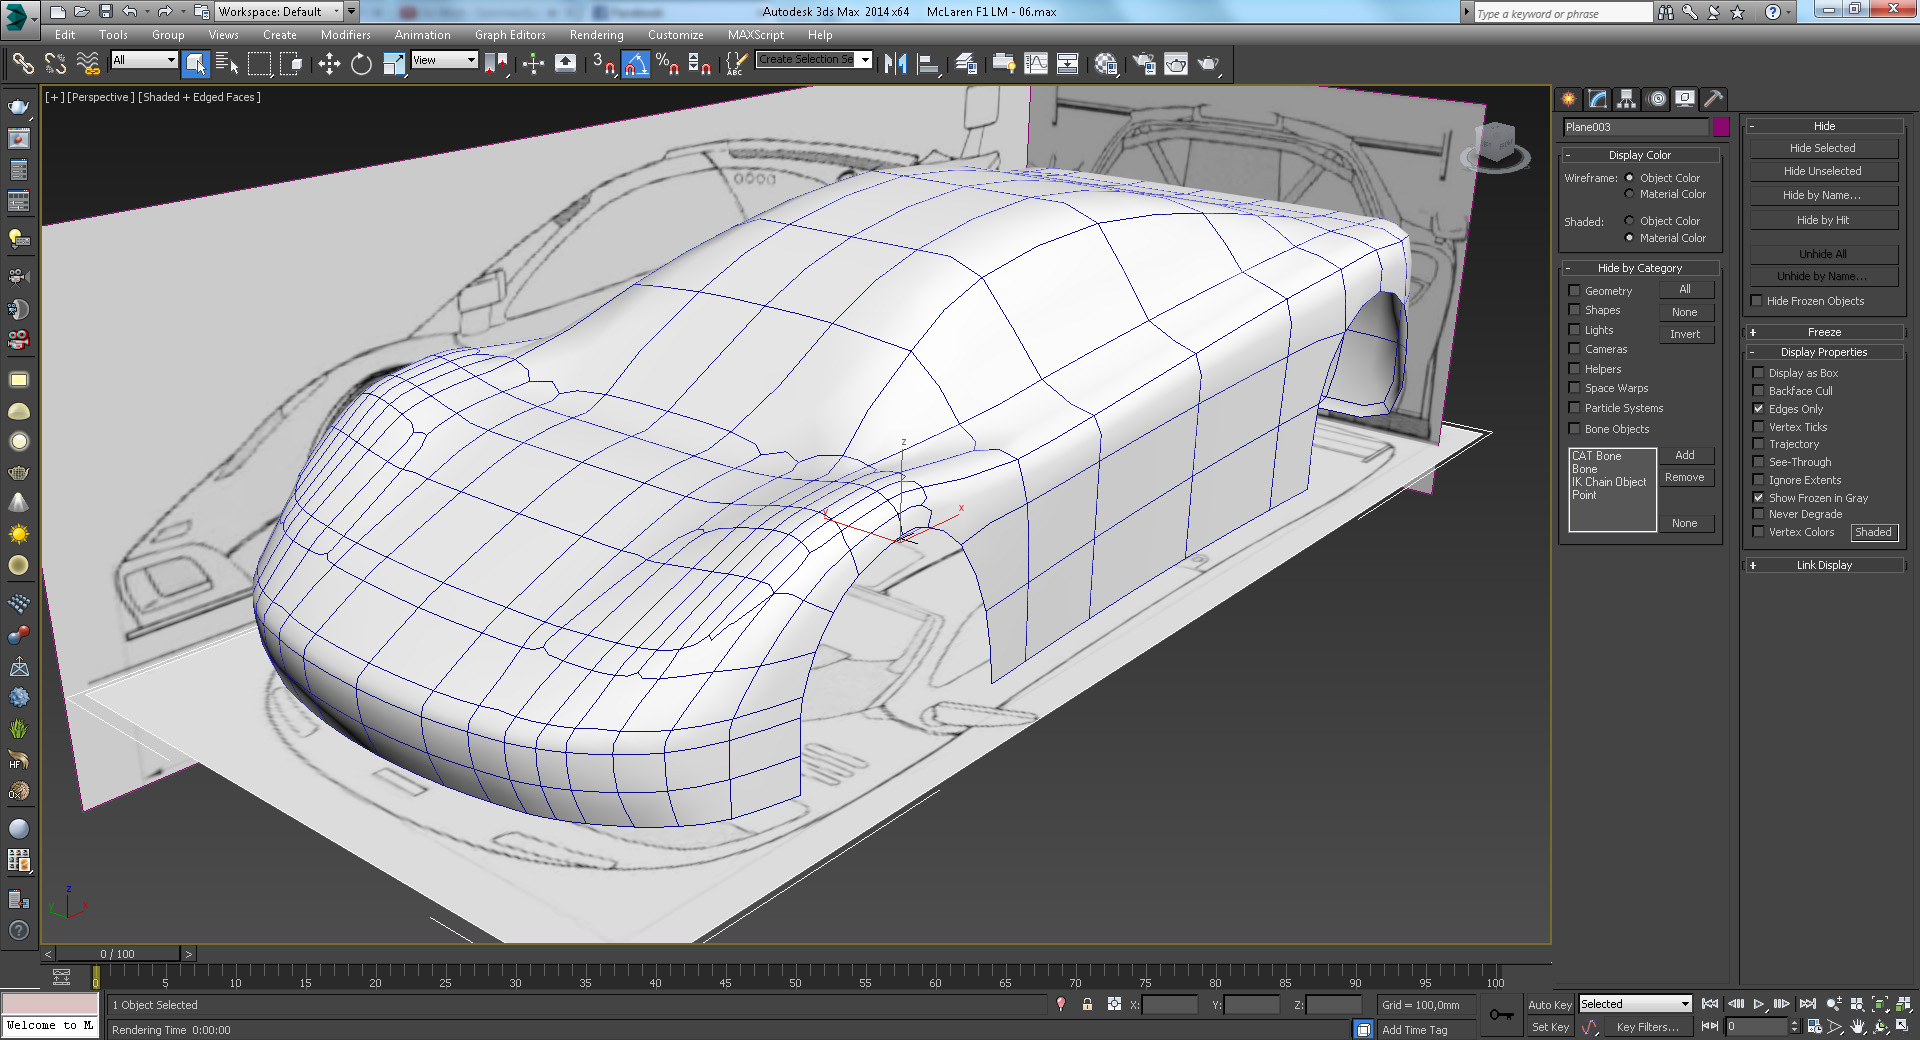
Task: Toggle the Angle Snap icon
Action: coord(636,64)
